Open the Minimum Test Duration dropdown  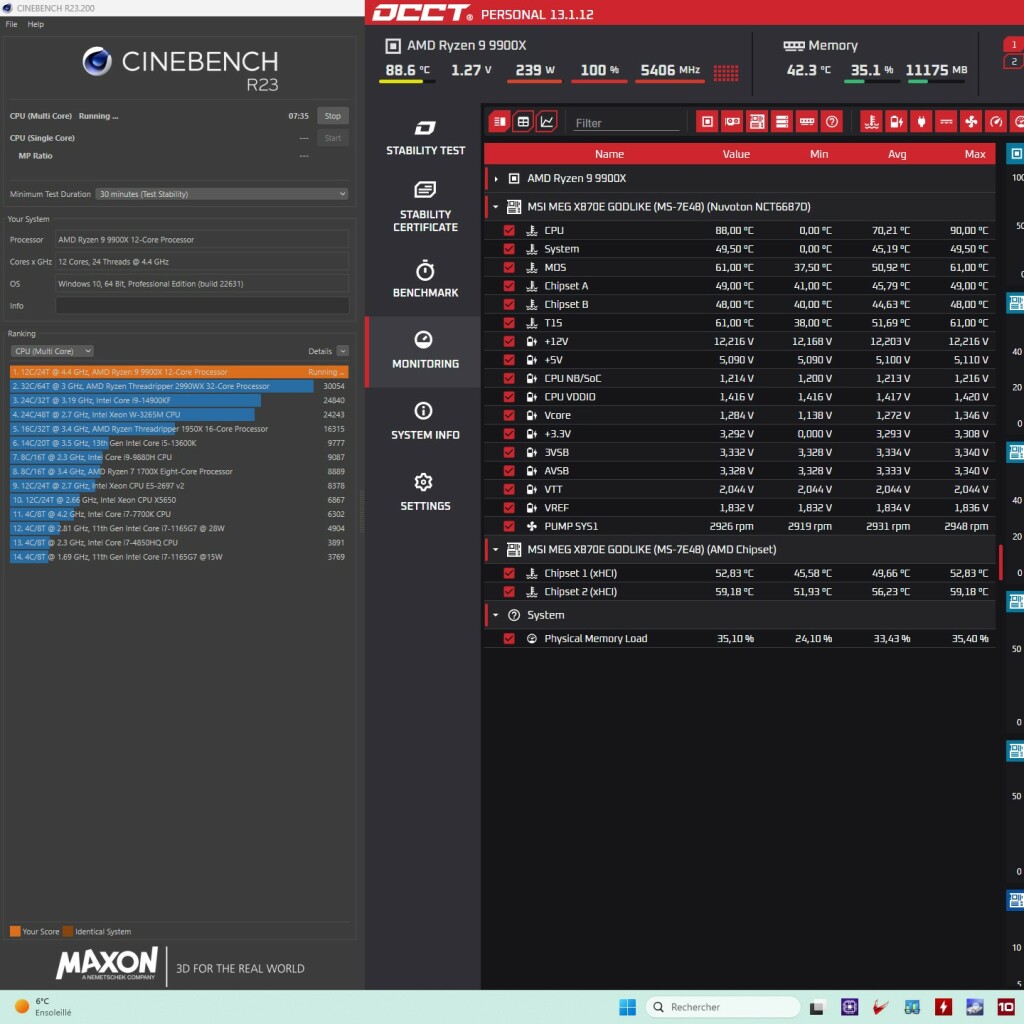221,194
